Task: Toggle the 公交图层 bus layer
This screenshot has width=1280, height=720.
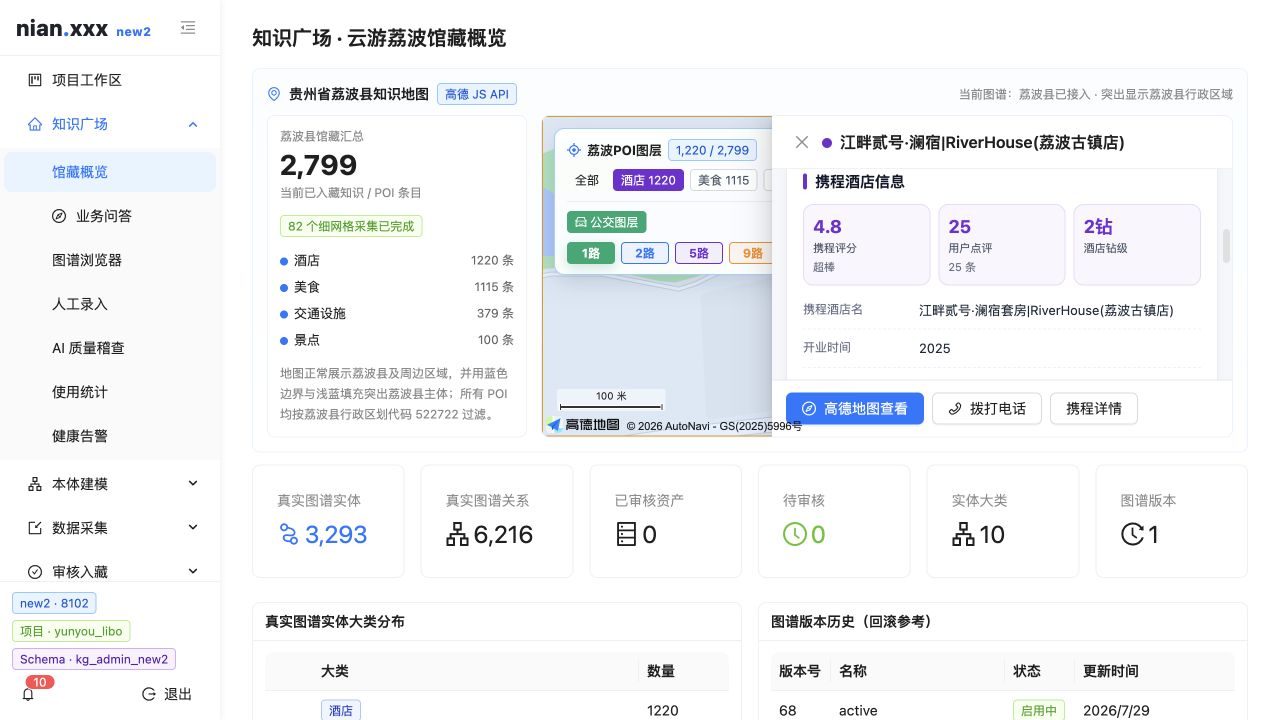Action: click(607, 222)
